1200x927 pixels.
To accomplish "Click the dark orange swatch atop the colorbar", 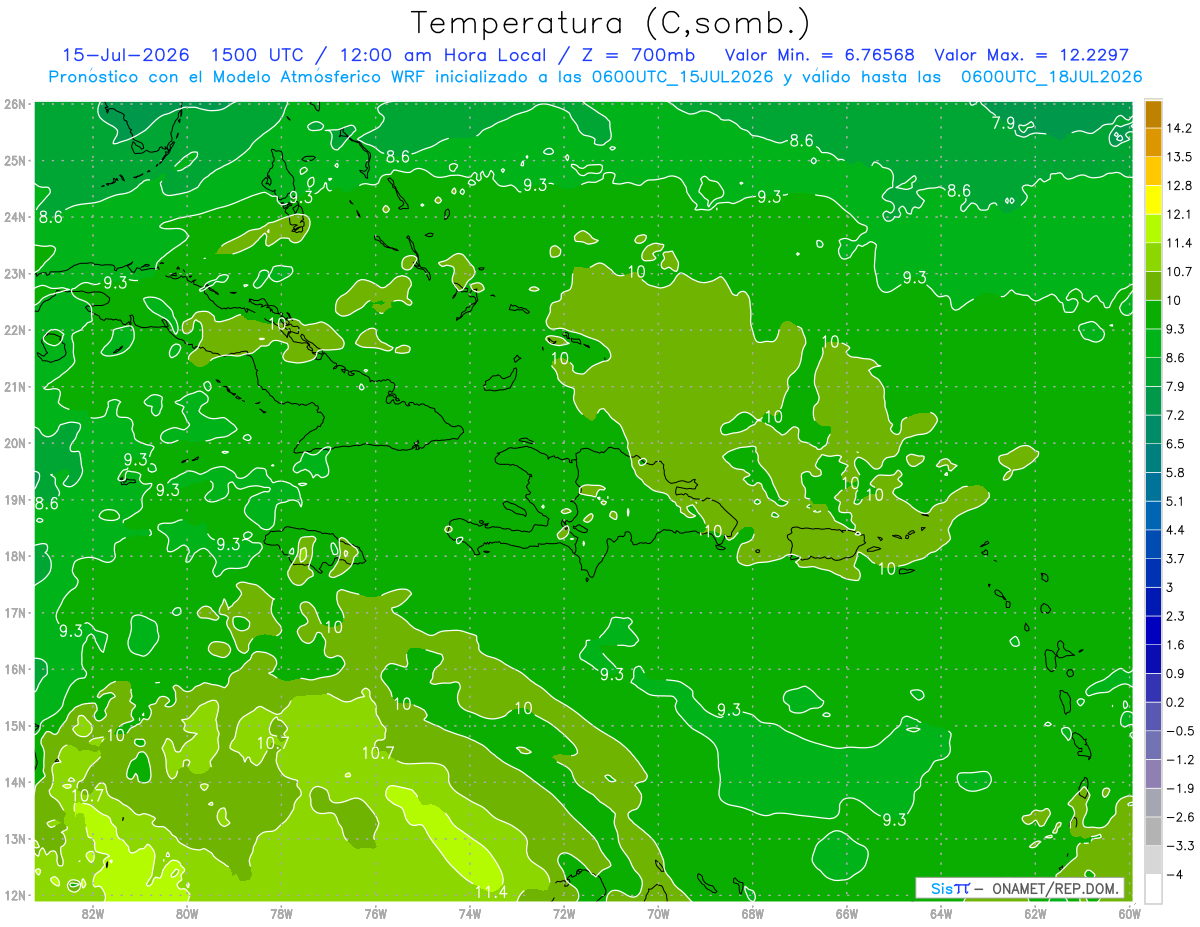I will [1153, 115].
